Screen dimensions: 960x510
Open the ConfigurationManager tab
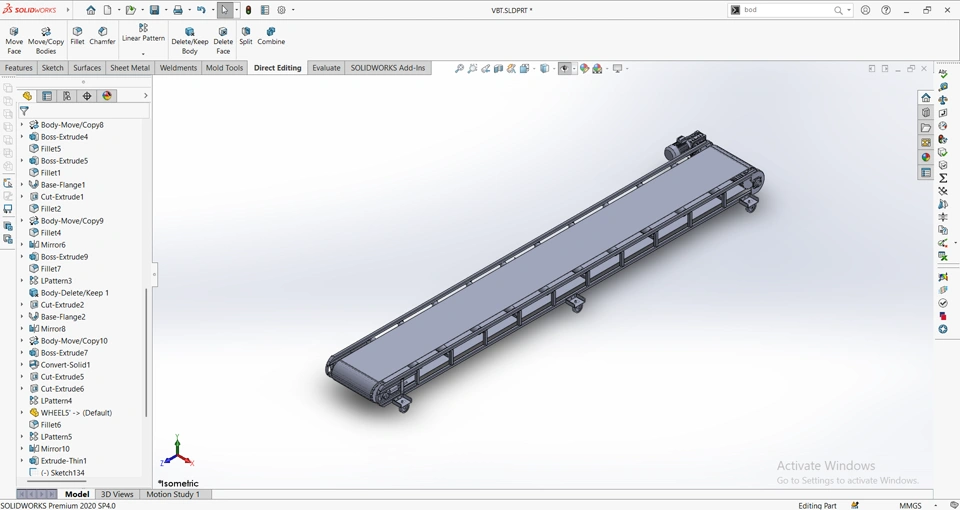pyautogui.click(x=67, y=96)
